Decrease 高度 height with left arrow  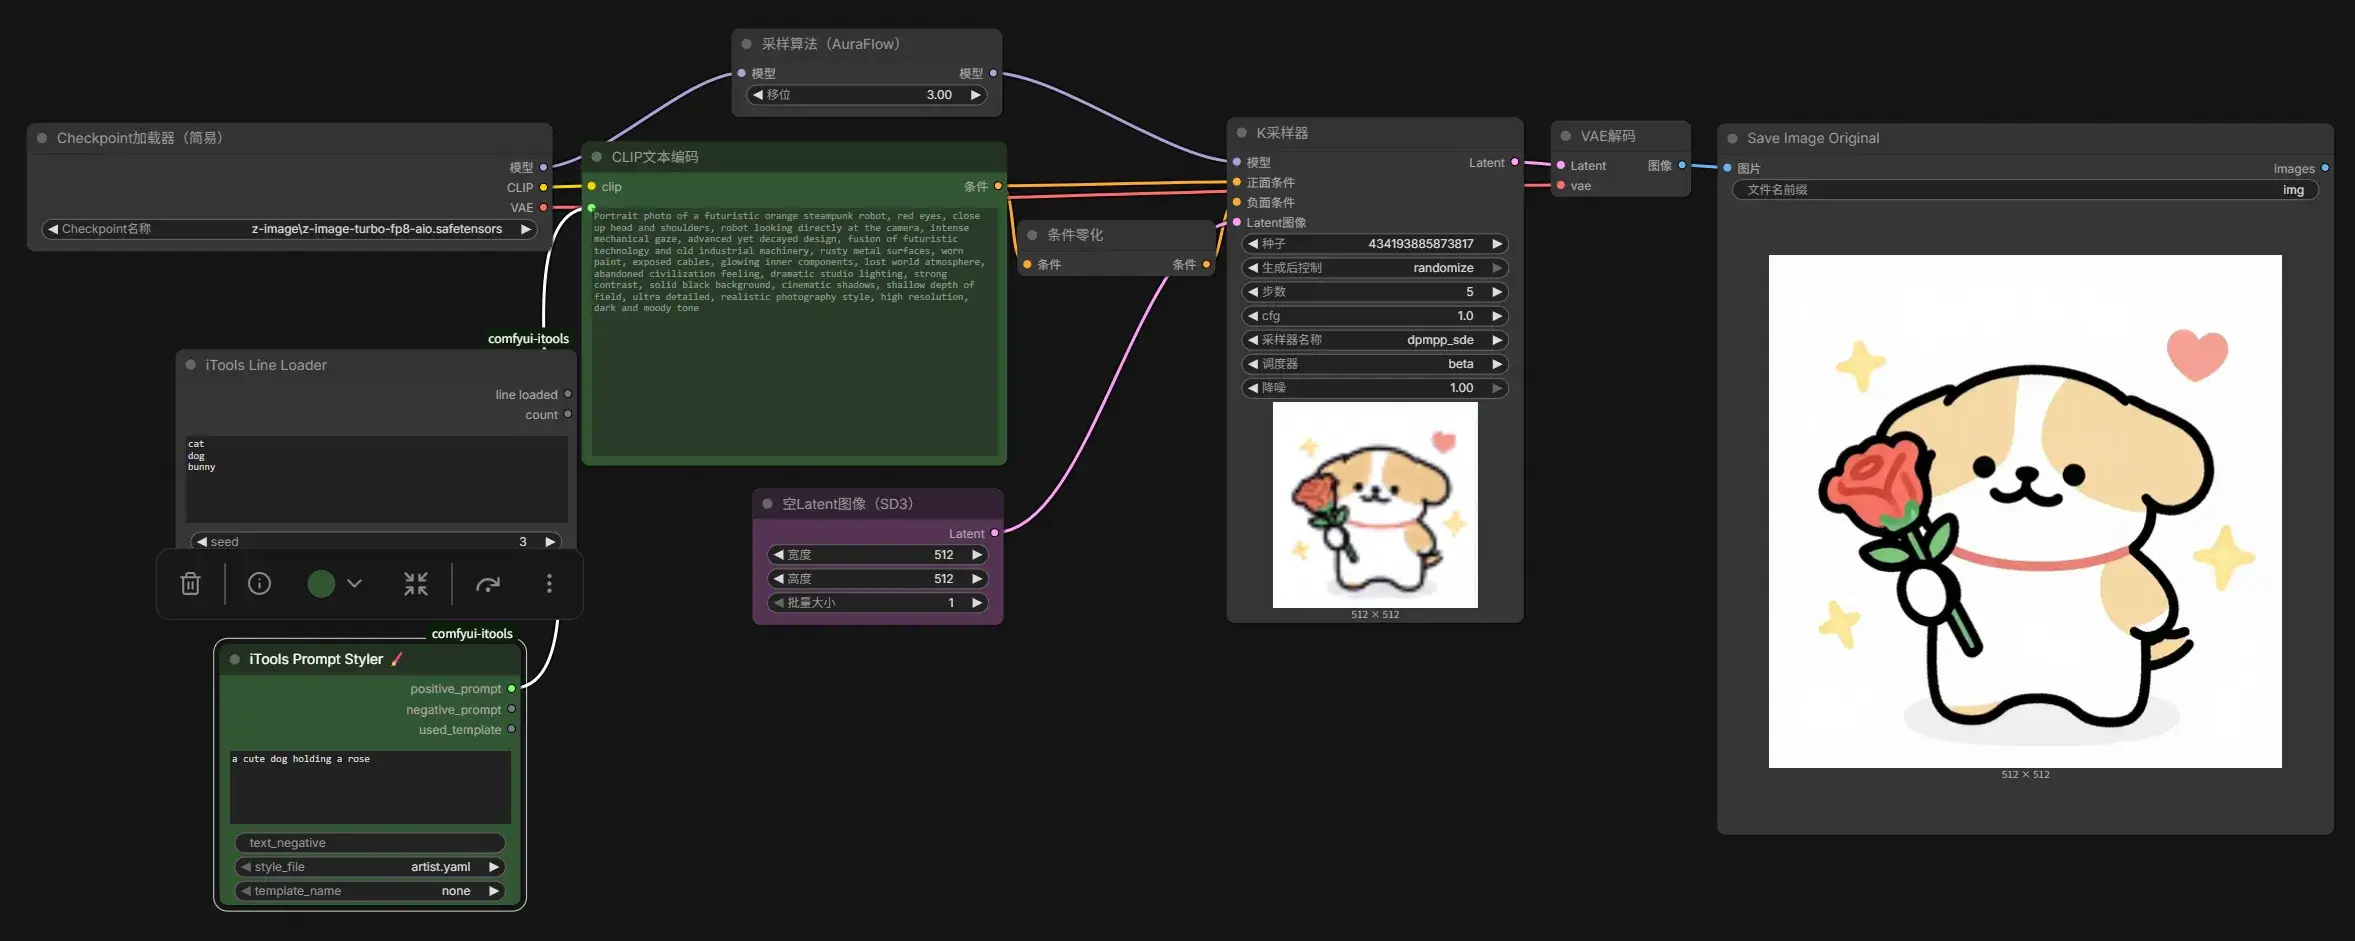778,579
